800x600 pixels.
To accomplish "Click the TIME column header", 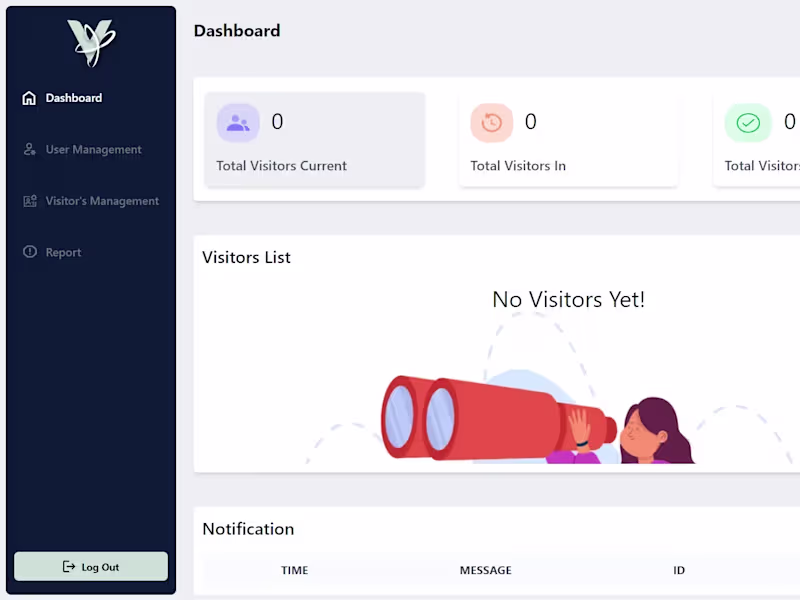I will [x=294, y=570].
